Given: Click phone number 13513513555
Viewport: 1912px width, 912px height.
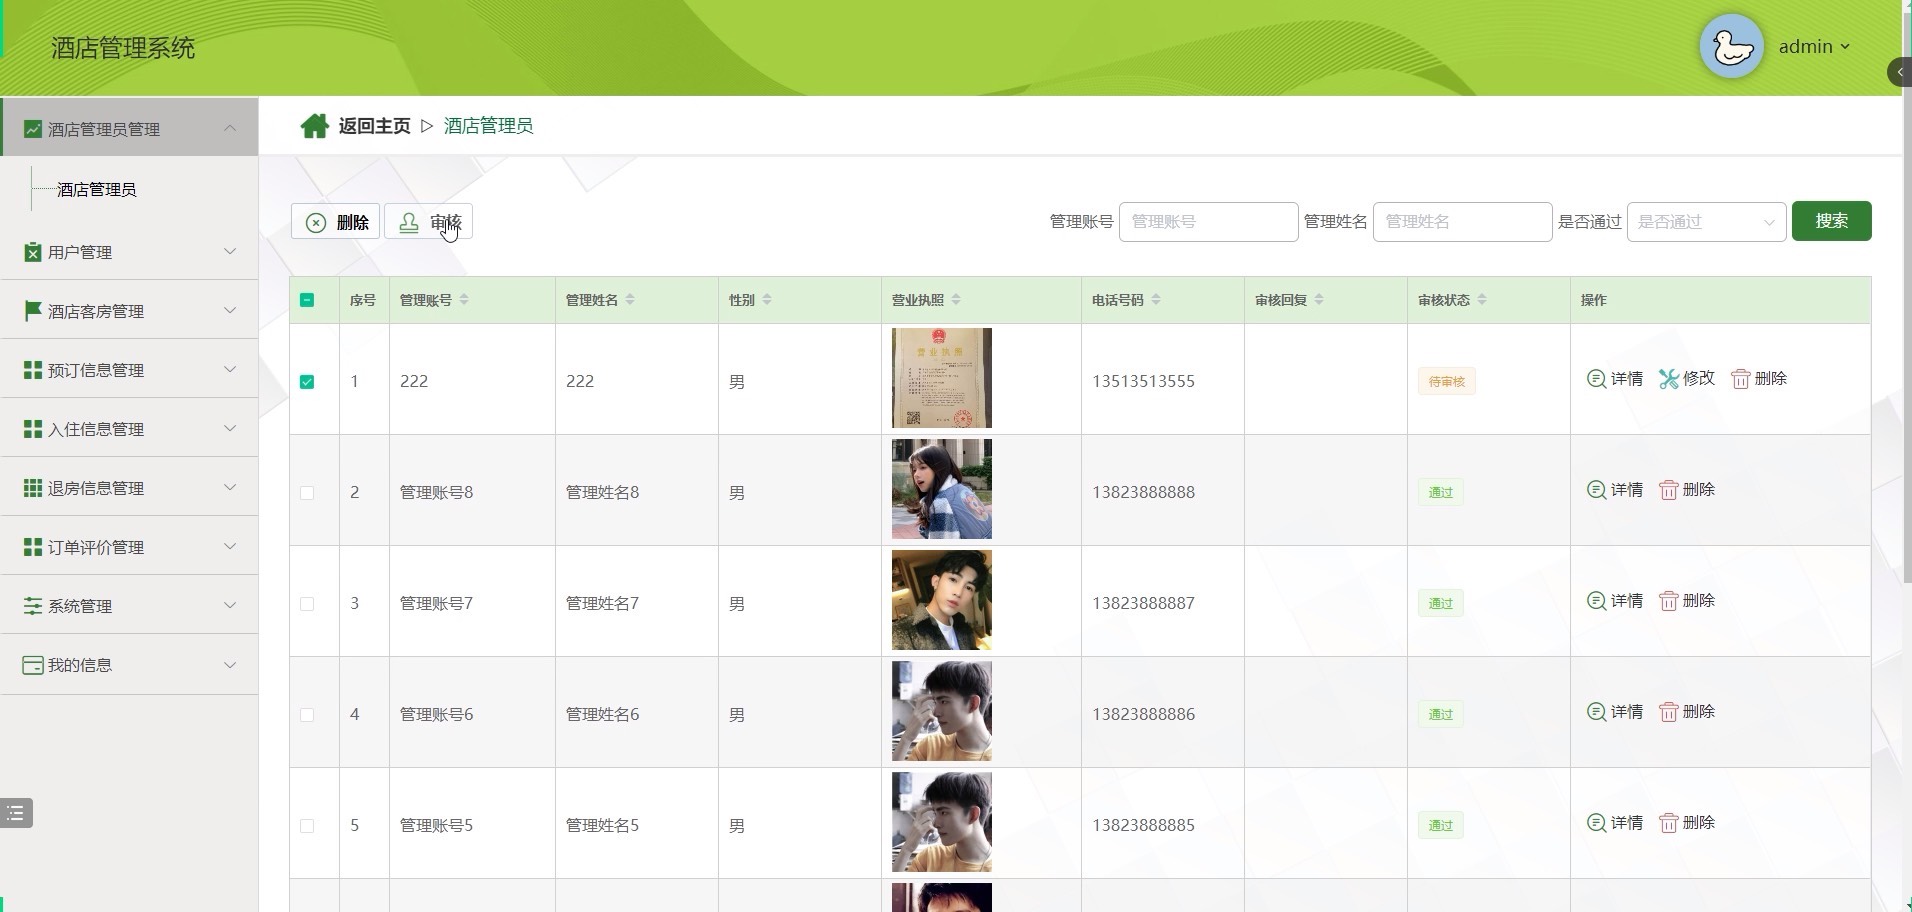Looking at the screenshot, I should [1143, 381].
